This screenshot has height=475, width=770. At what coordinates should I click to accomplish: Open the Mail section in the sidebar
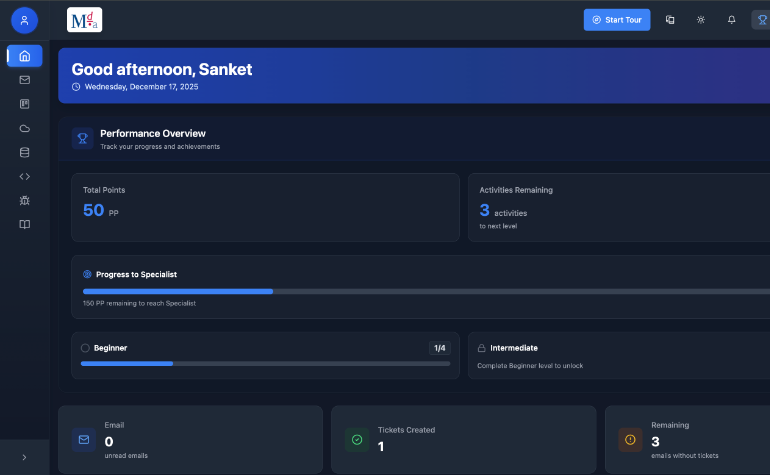coord(25,80)
